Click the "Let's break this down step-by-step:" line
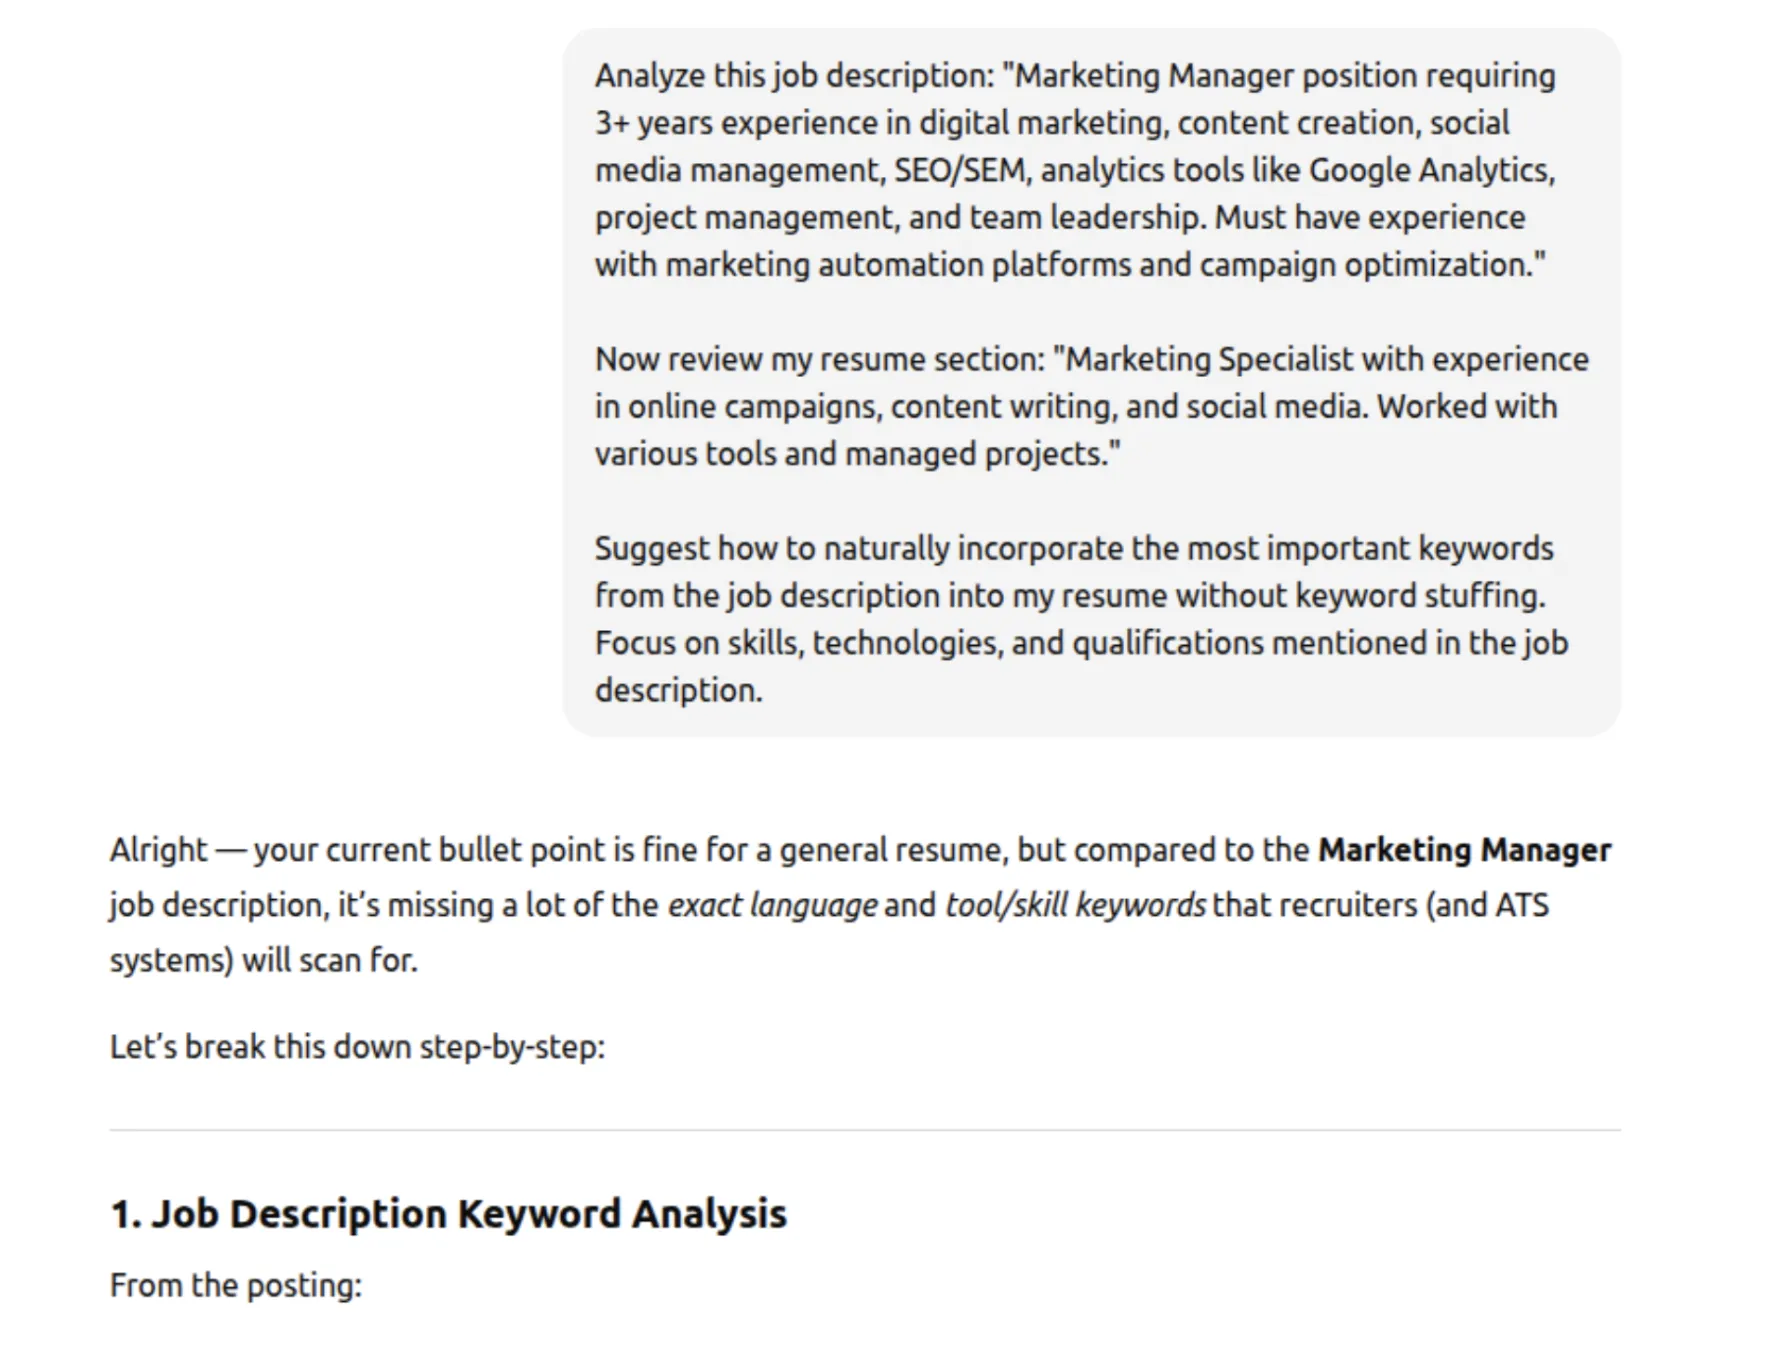 pos(357,1047)
